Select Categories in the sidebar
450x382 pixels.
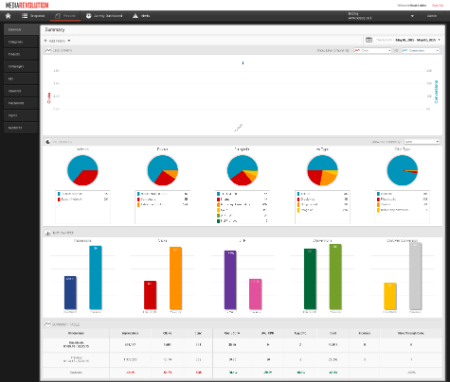point(21,42)
